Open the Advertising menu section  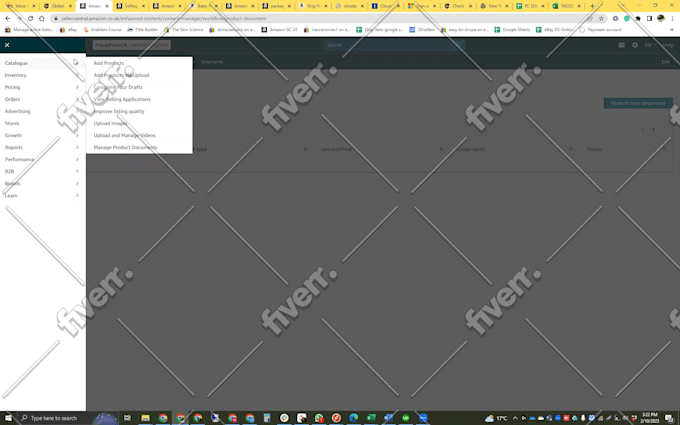pos(42,111)
